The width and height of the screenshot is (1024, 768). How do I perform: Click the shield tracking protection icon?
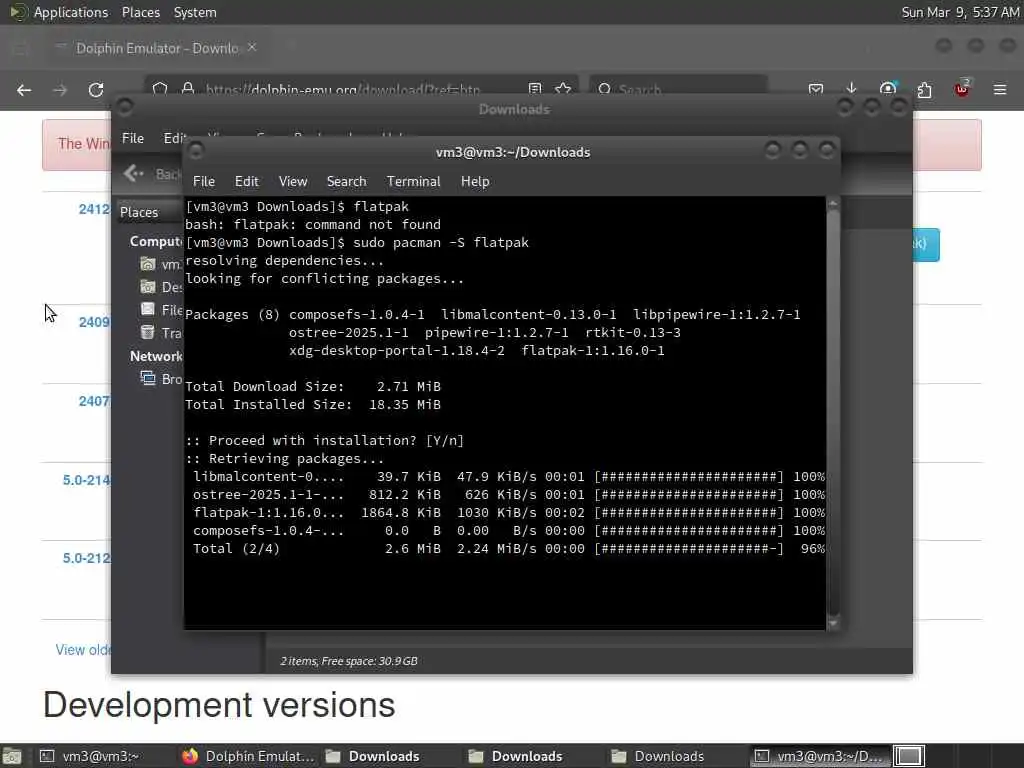coord(160,89)
